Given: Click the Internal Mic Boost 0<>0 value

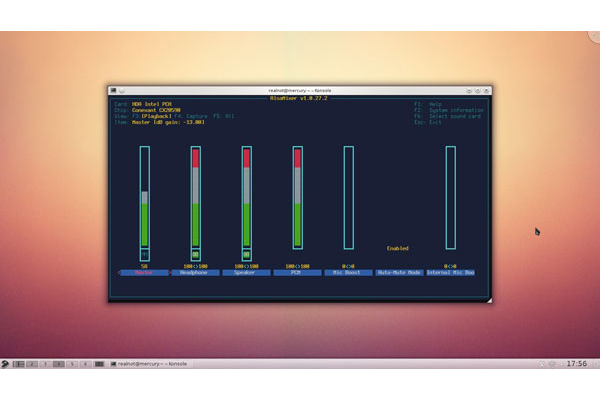Looking at the screenshot, I should [x=450, y=266].
